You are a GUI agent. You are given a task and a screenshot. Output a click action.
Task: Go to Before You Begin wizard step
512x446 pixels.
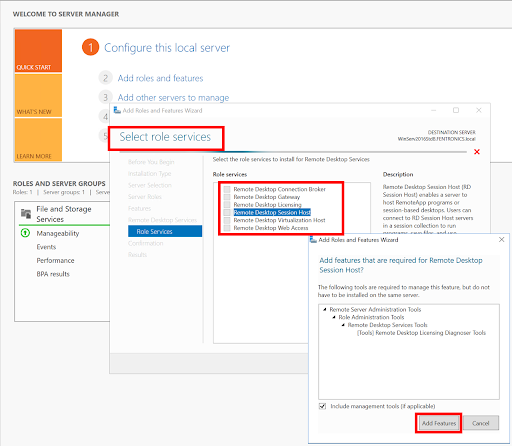pyautogui.click(x=151, y=162)
